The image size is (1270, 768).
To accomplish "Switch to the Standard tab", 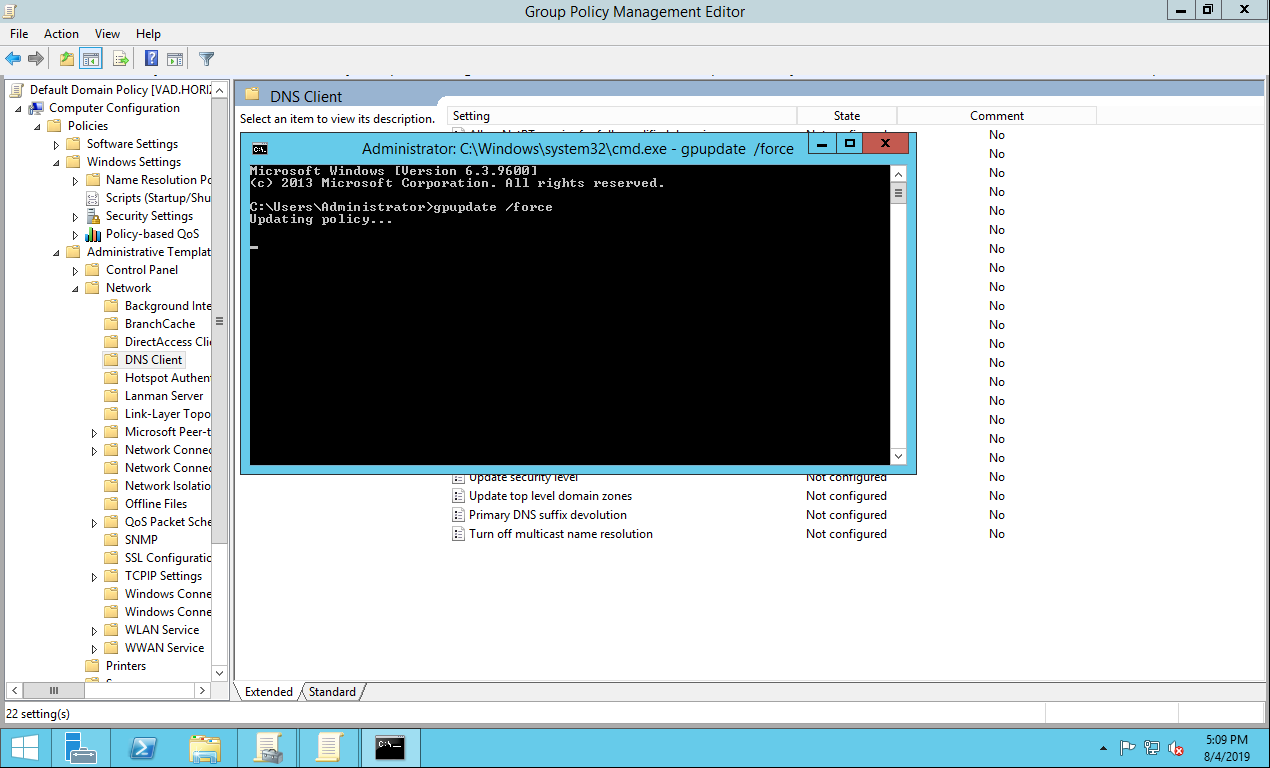I will click(x=332, y=692).
